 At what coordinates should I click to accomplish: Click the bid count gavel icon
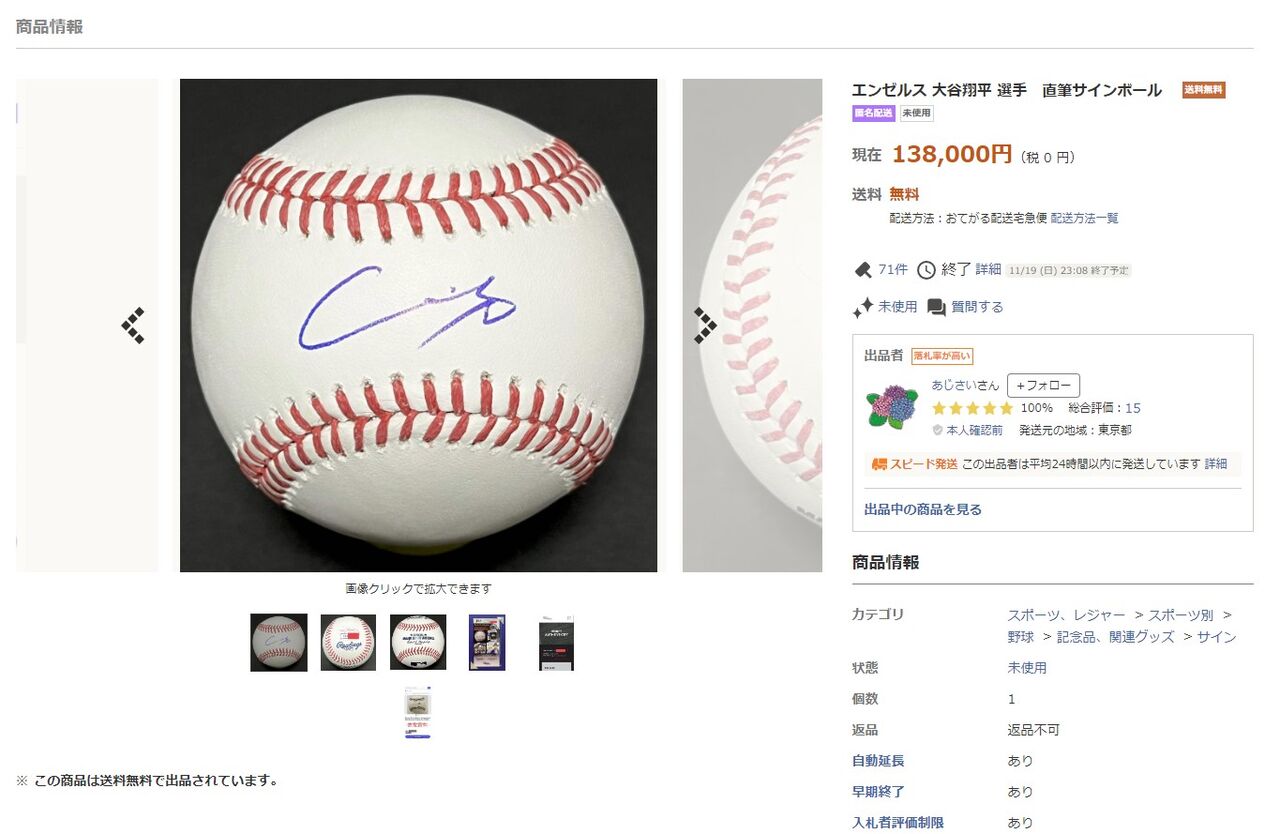click(x=863, y=270)
